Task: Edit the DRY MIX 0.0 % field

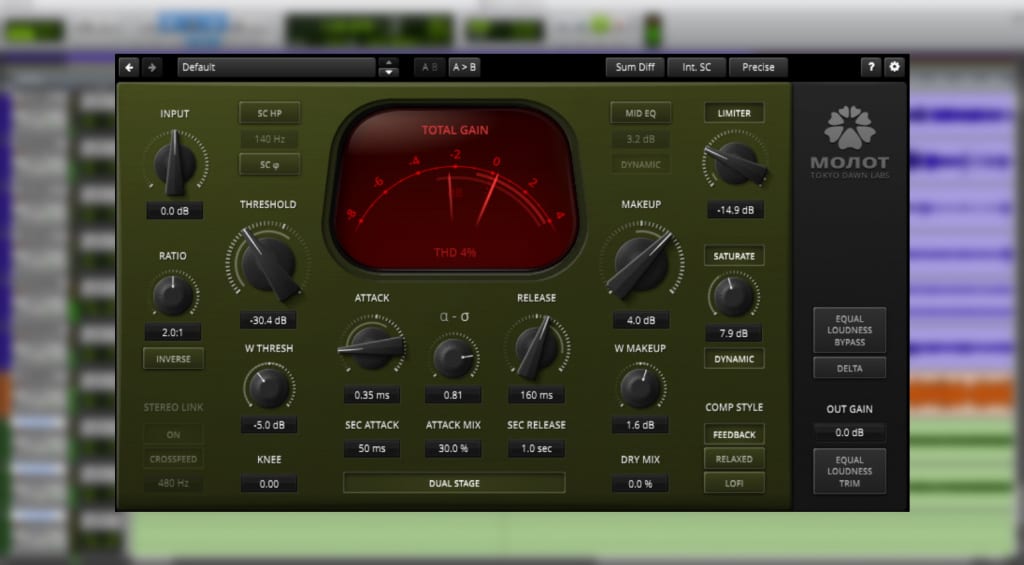Action: pyautogui.click(x=640, y=484)
